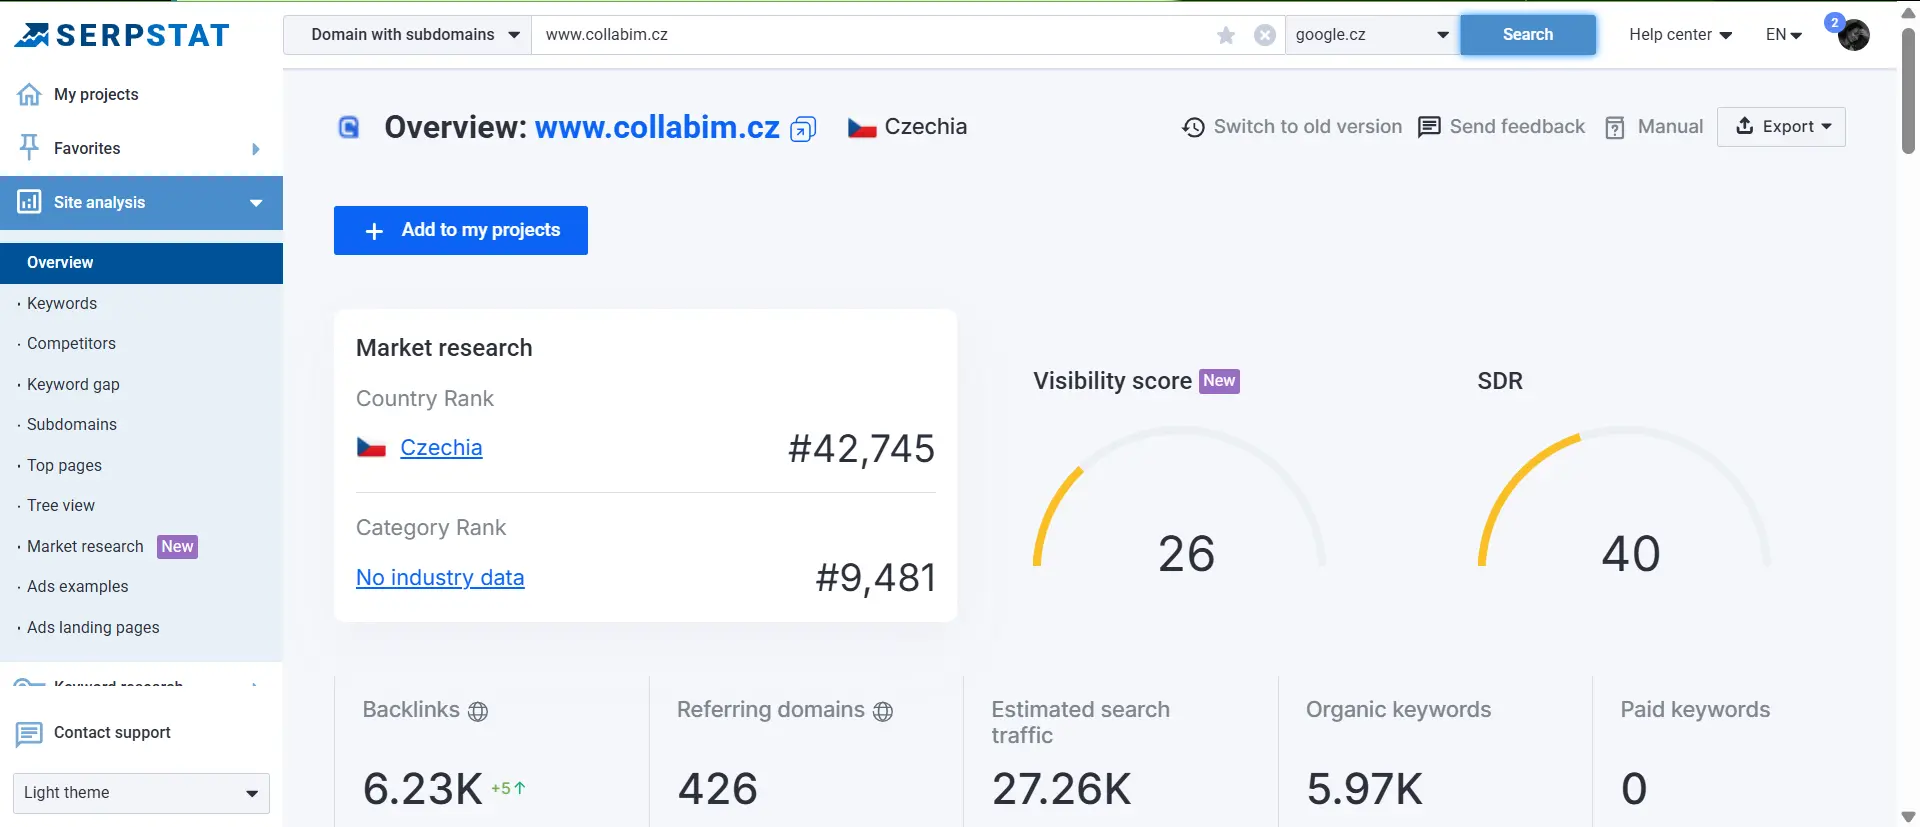Open the Light theme selector
Image resolution: width=1920 pixels, height=827 pixels.
[x=141, y=793]
